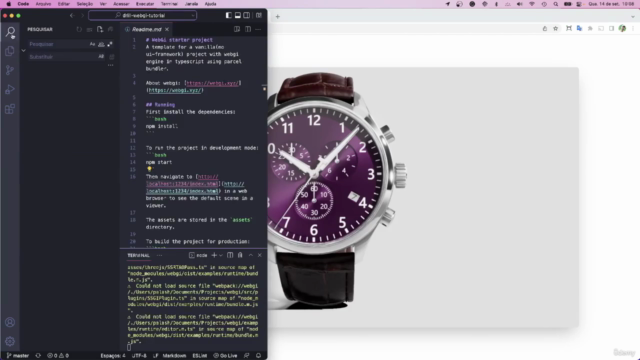
Task: Open the command center search box
Action: click(x=142, y=16)
